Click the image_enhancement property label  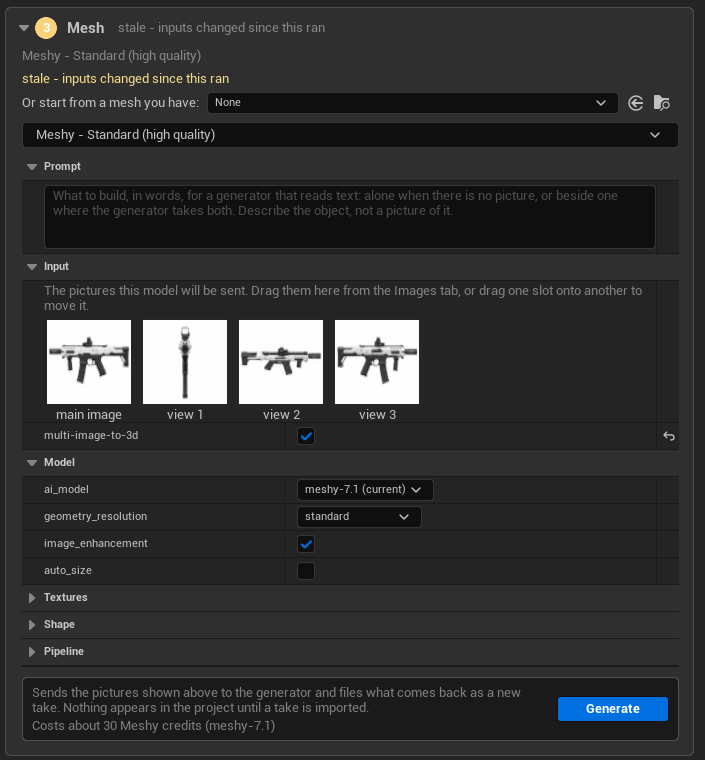tap(96, 543)
